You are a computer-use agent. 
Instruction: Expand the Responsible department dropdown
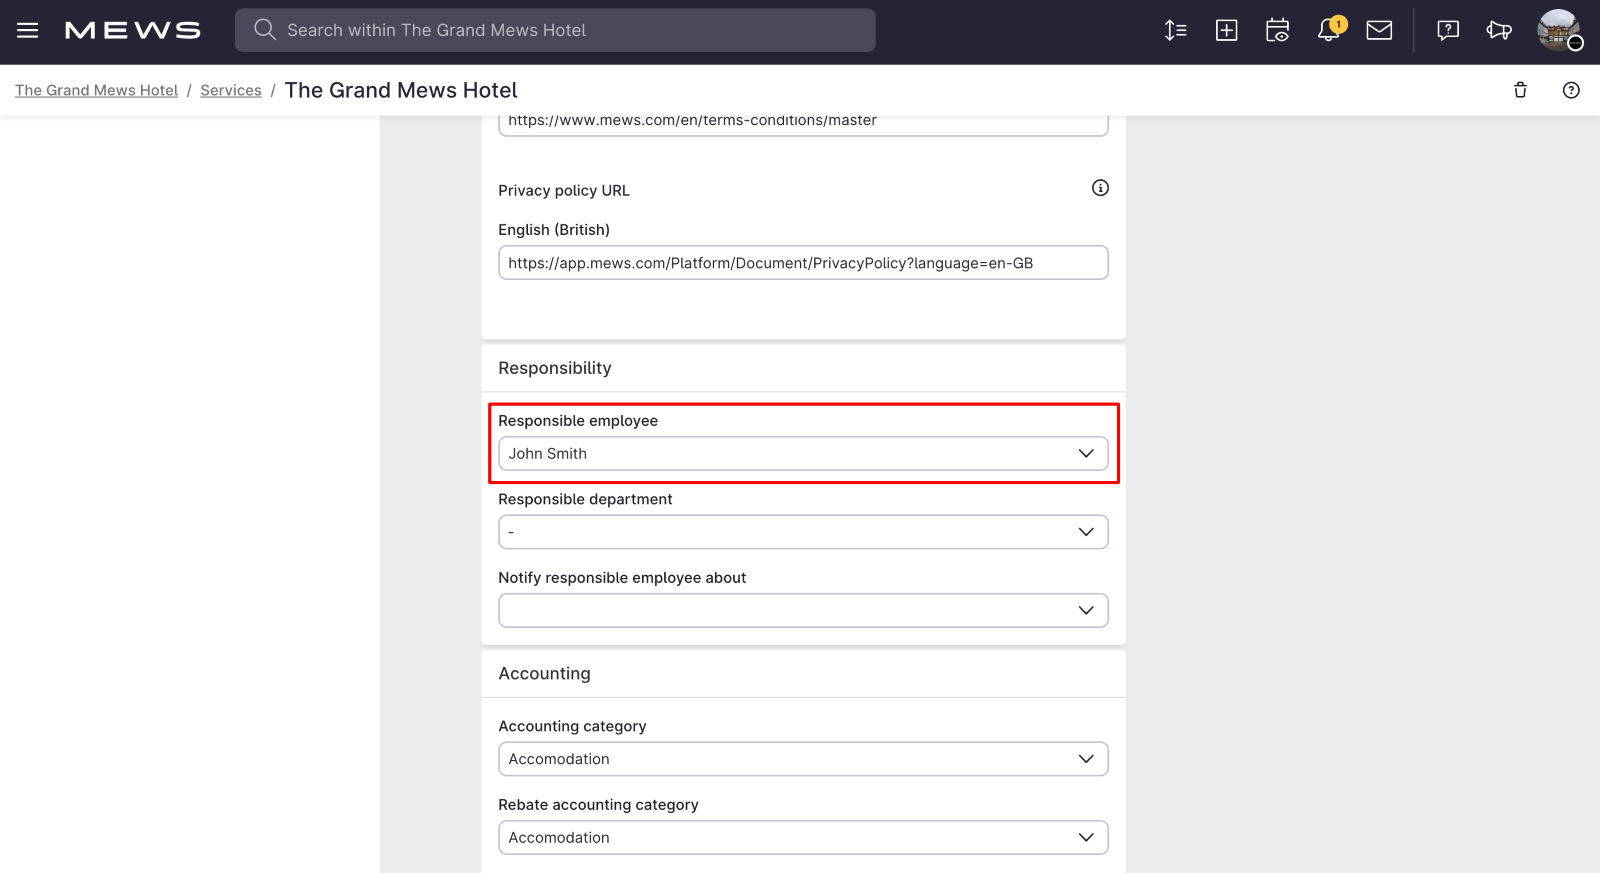point(802,532)
